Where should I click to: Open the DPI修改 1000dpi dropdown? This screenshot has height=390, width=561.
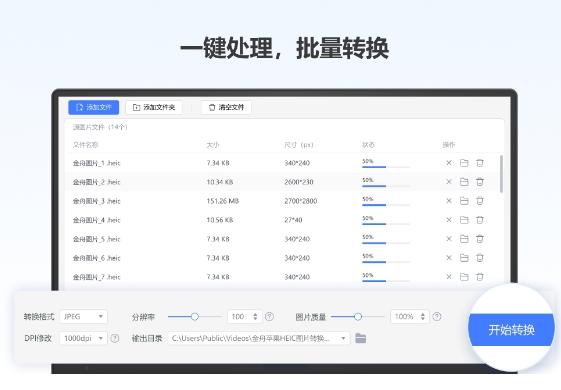coord(83,338)
